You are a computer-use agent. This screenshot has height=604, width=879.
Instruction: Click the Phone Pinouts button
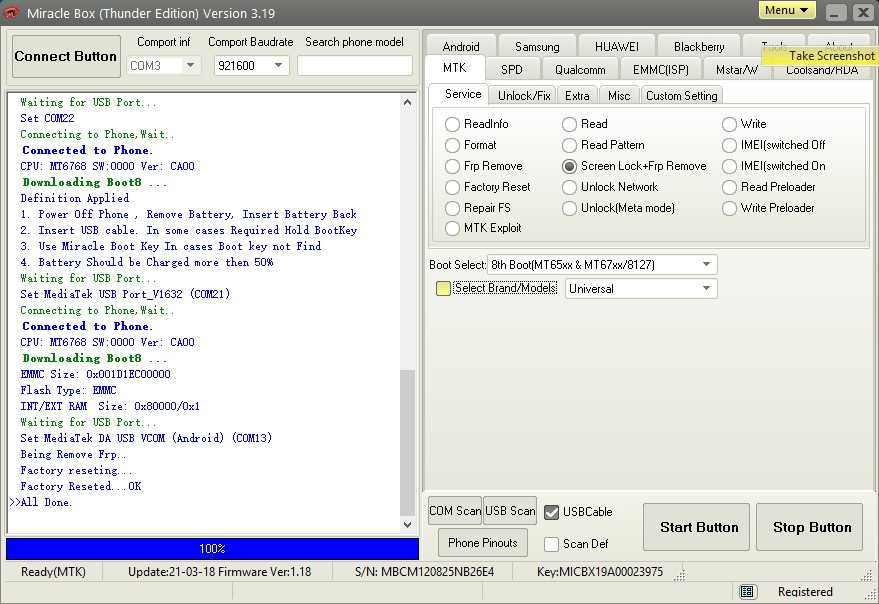[x=483, y=543]
